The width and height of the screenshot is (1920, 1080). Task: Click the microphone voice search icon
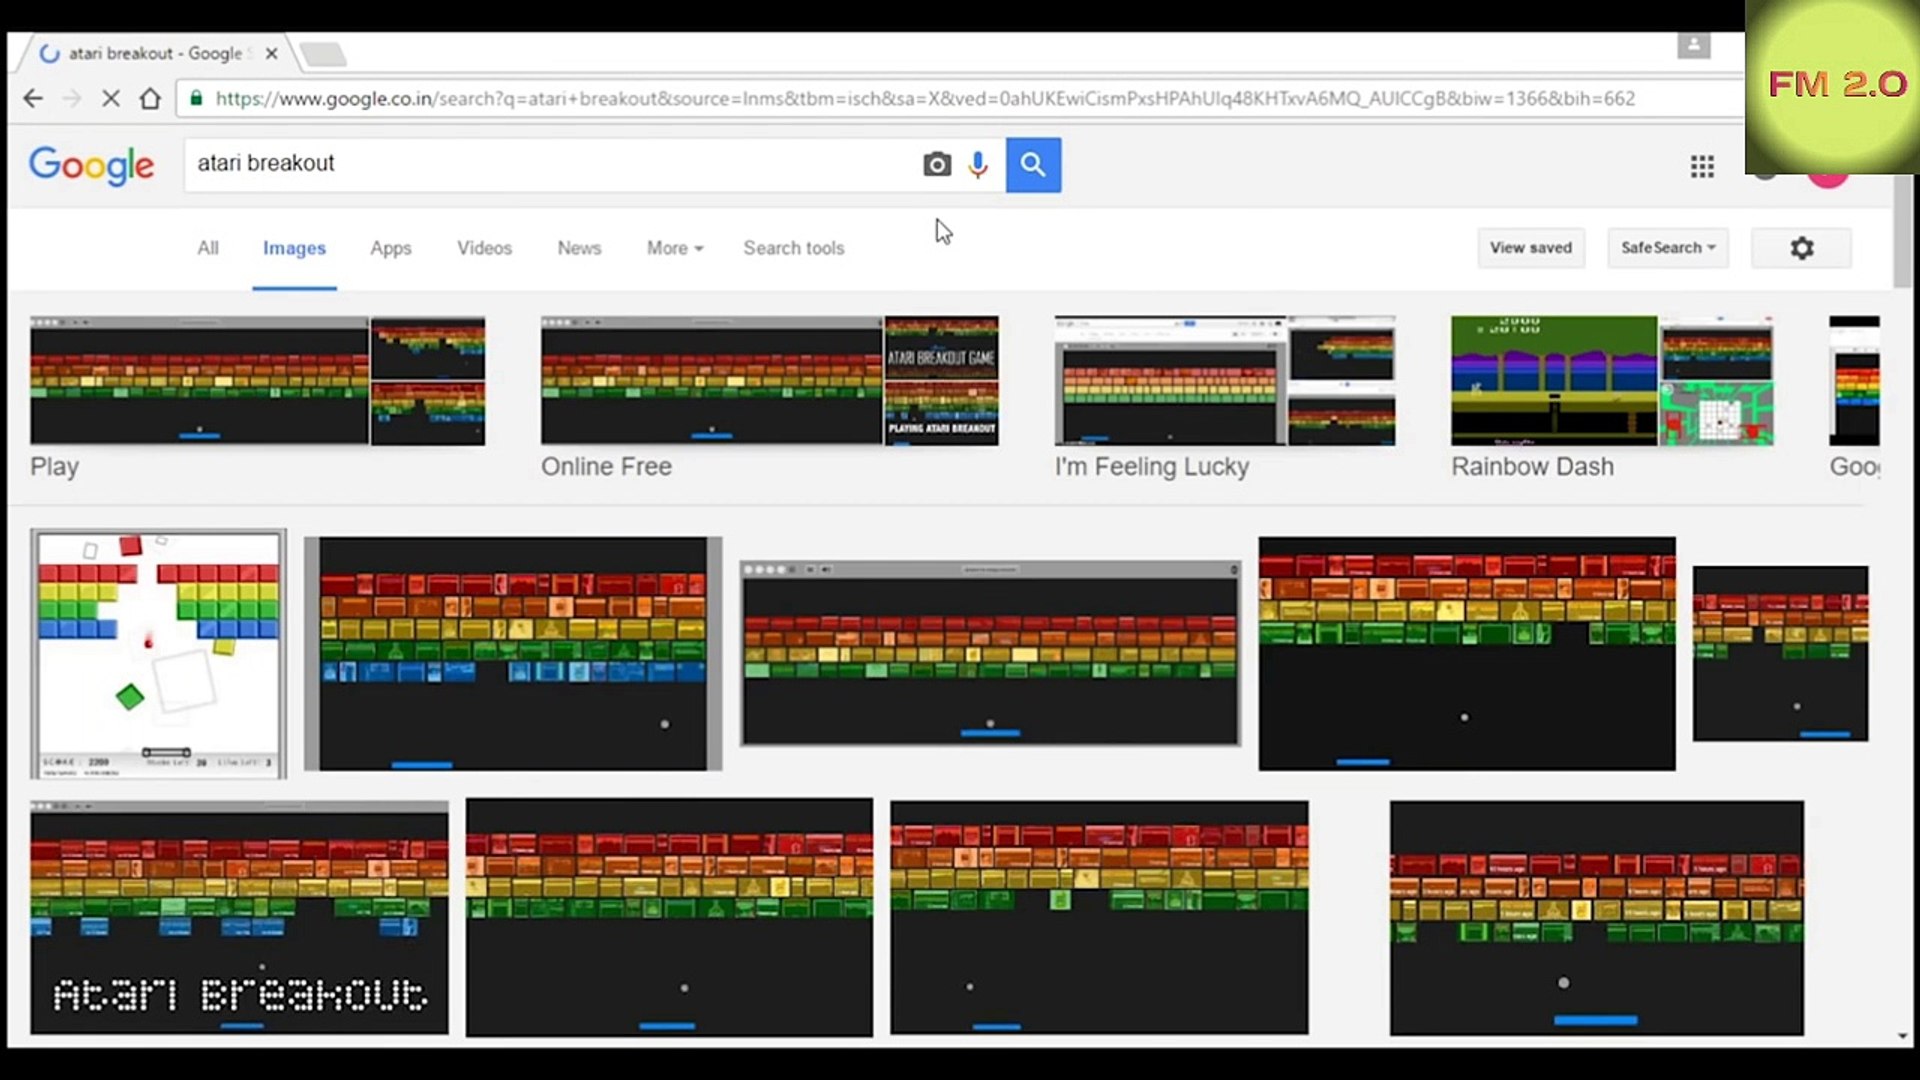[x=978, y=164]
